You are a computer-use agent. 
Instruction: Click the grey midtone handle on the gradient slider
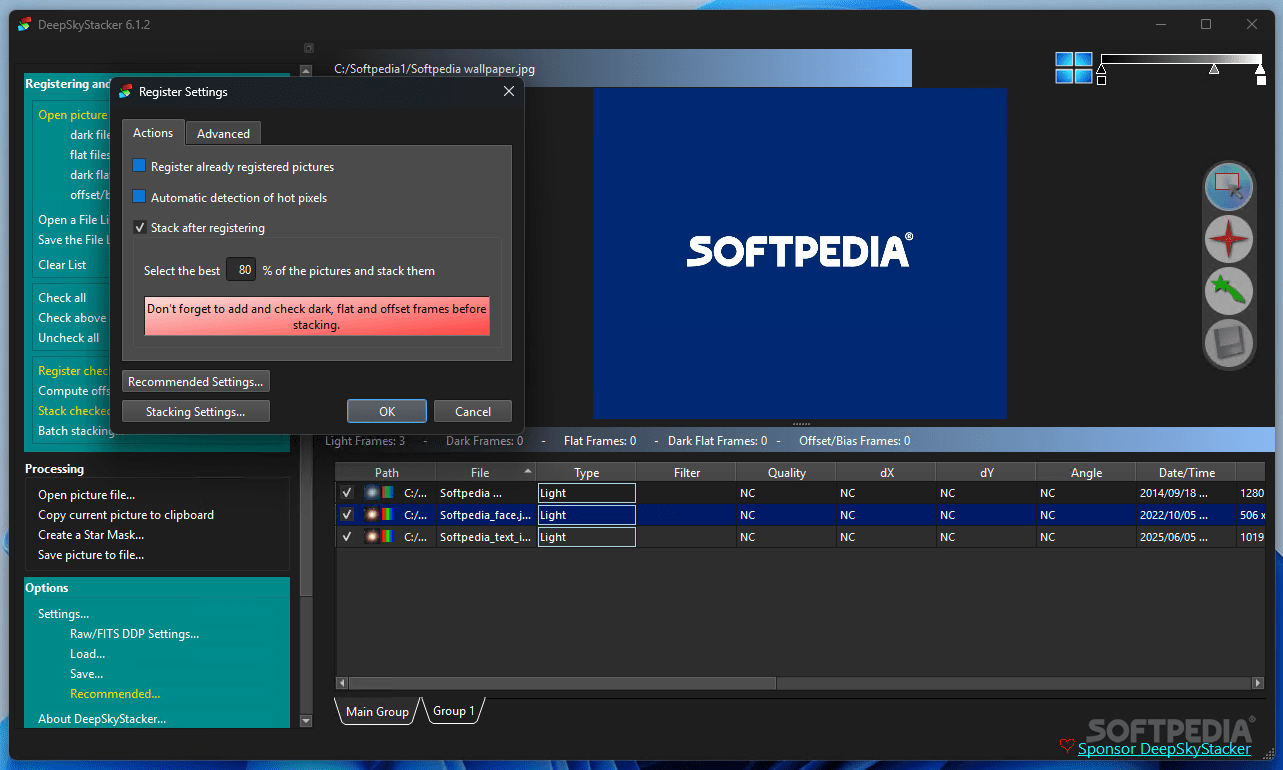(1214, 69)
